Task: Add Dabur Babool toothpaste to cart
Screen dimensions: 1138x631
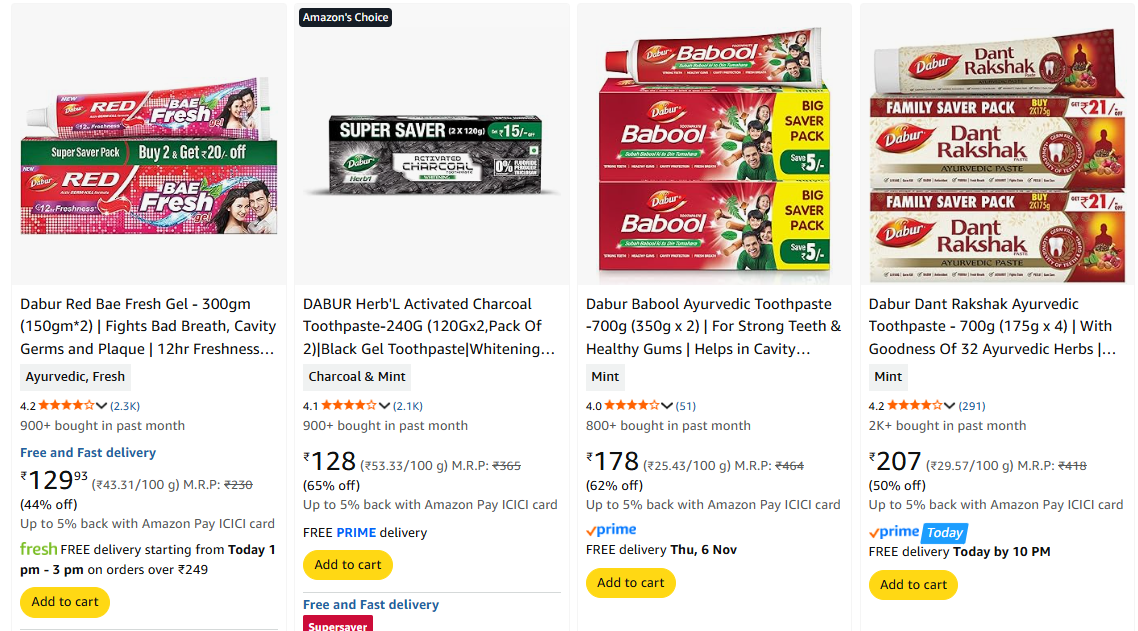Action: [x=631, y=583]
